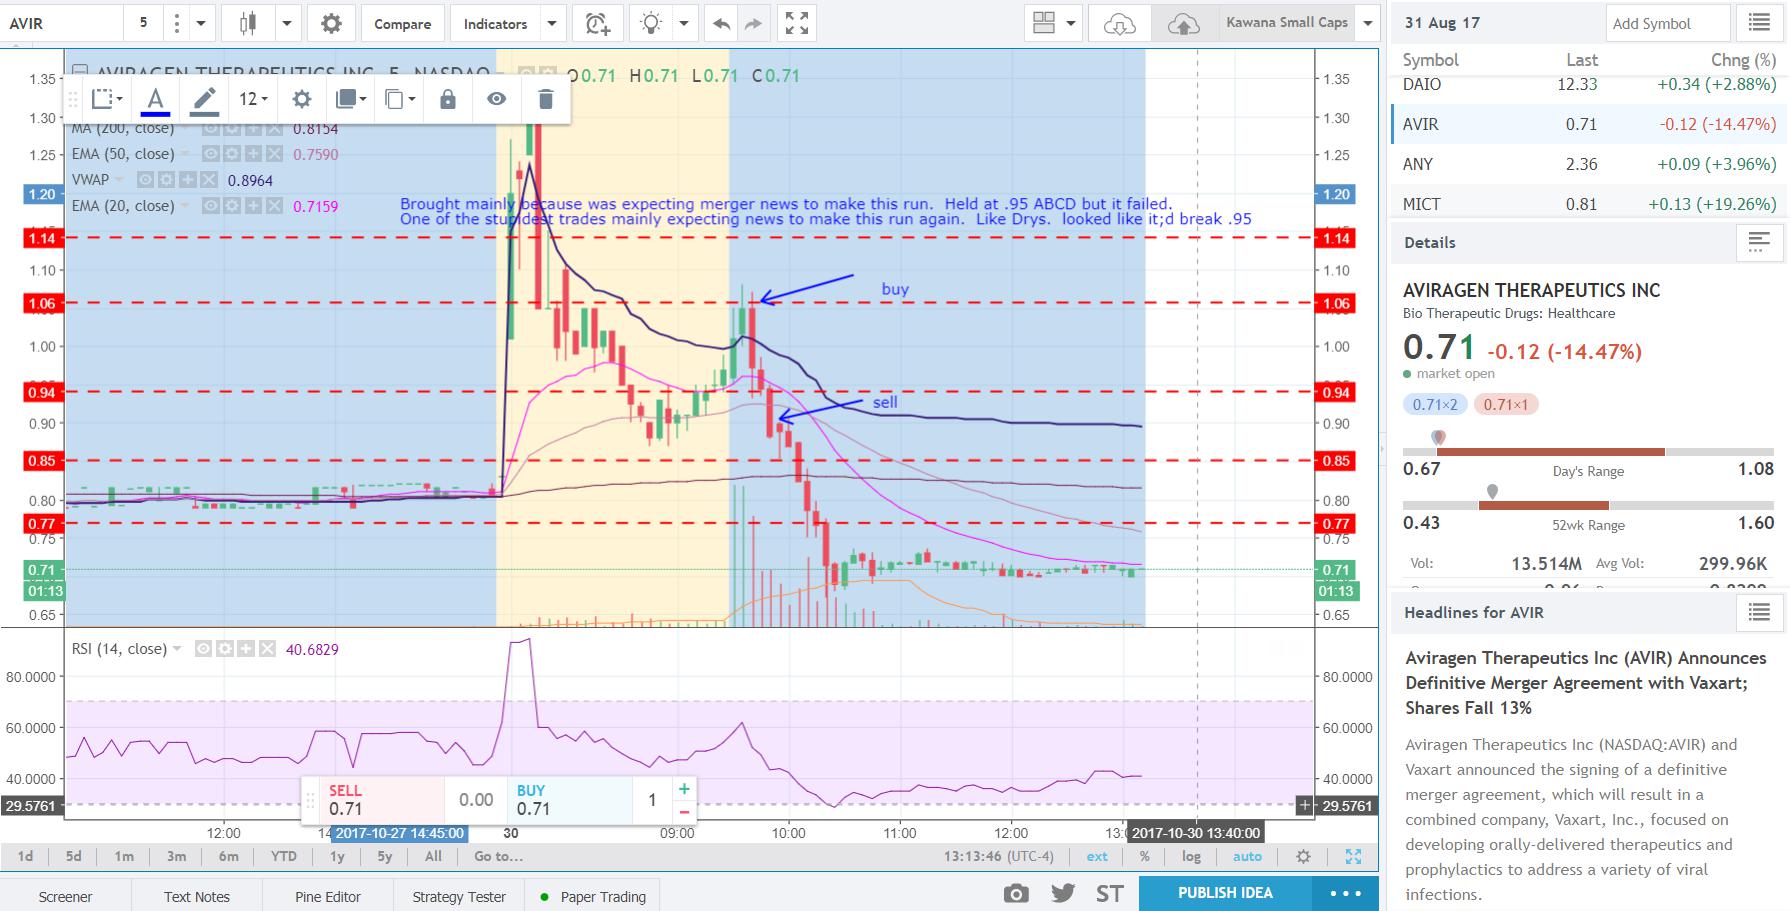
Task: Open the visual order layers menu
Action: point(350,99)
